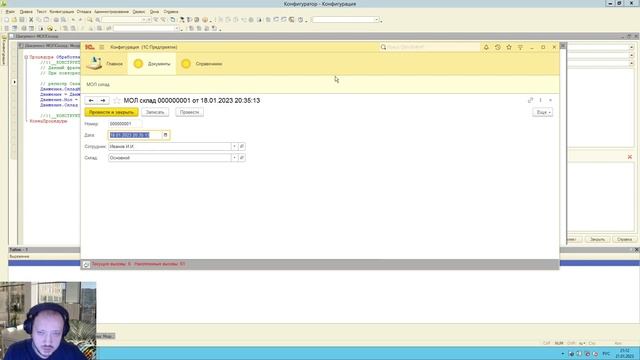Expand the Сотрудник dropdown list
This screenshot has height=360, width=640.
234,147
